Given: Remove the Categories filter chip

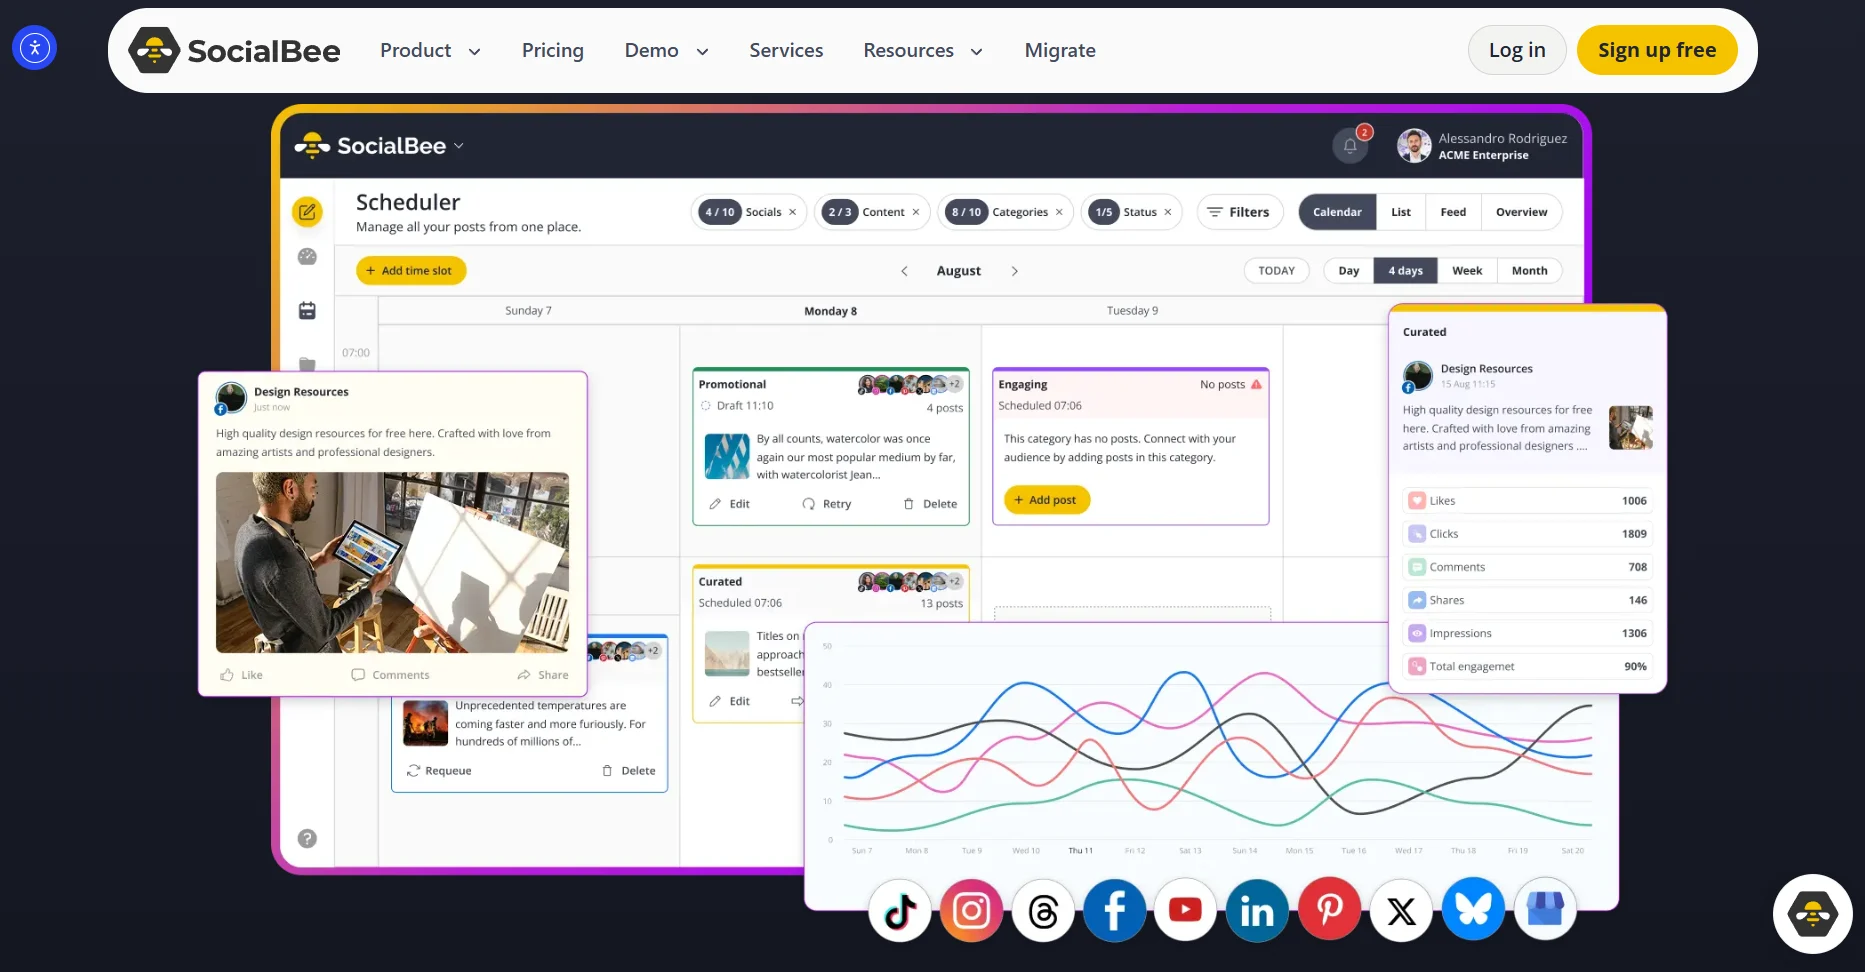Looking at the screenshot, I should click(1059, 212).
